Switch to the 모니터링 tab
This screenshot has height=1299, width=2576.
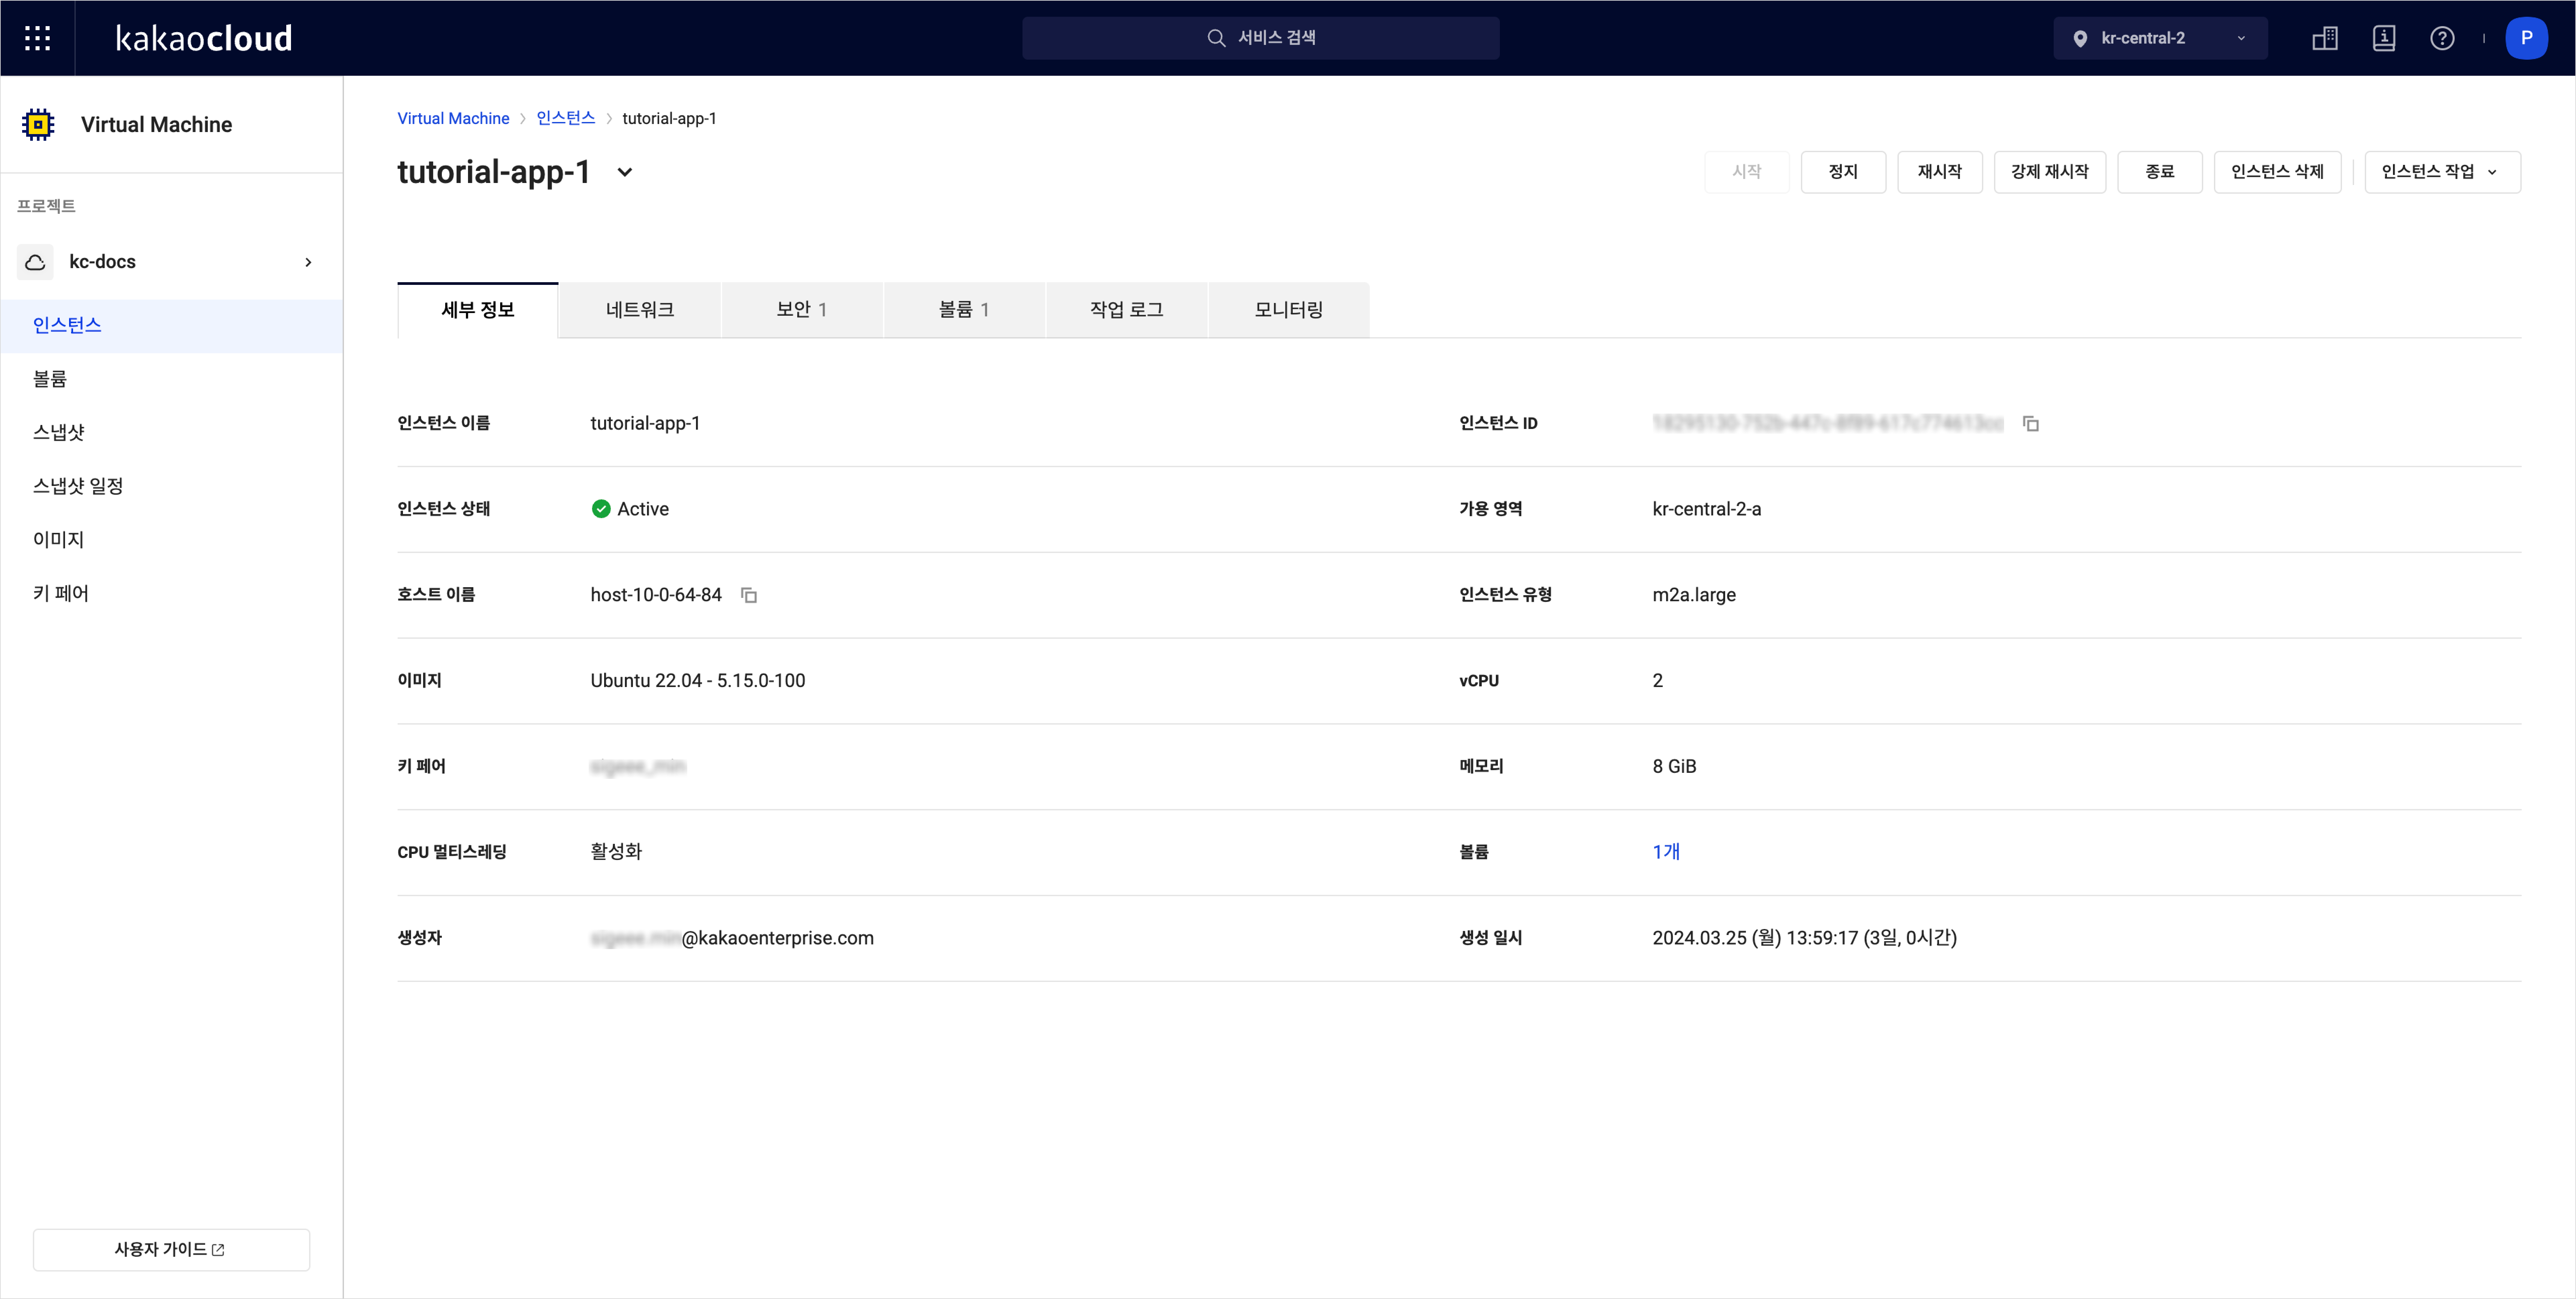pyautogui.click(x=1289, y=310)
